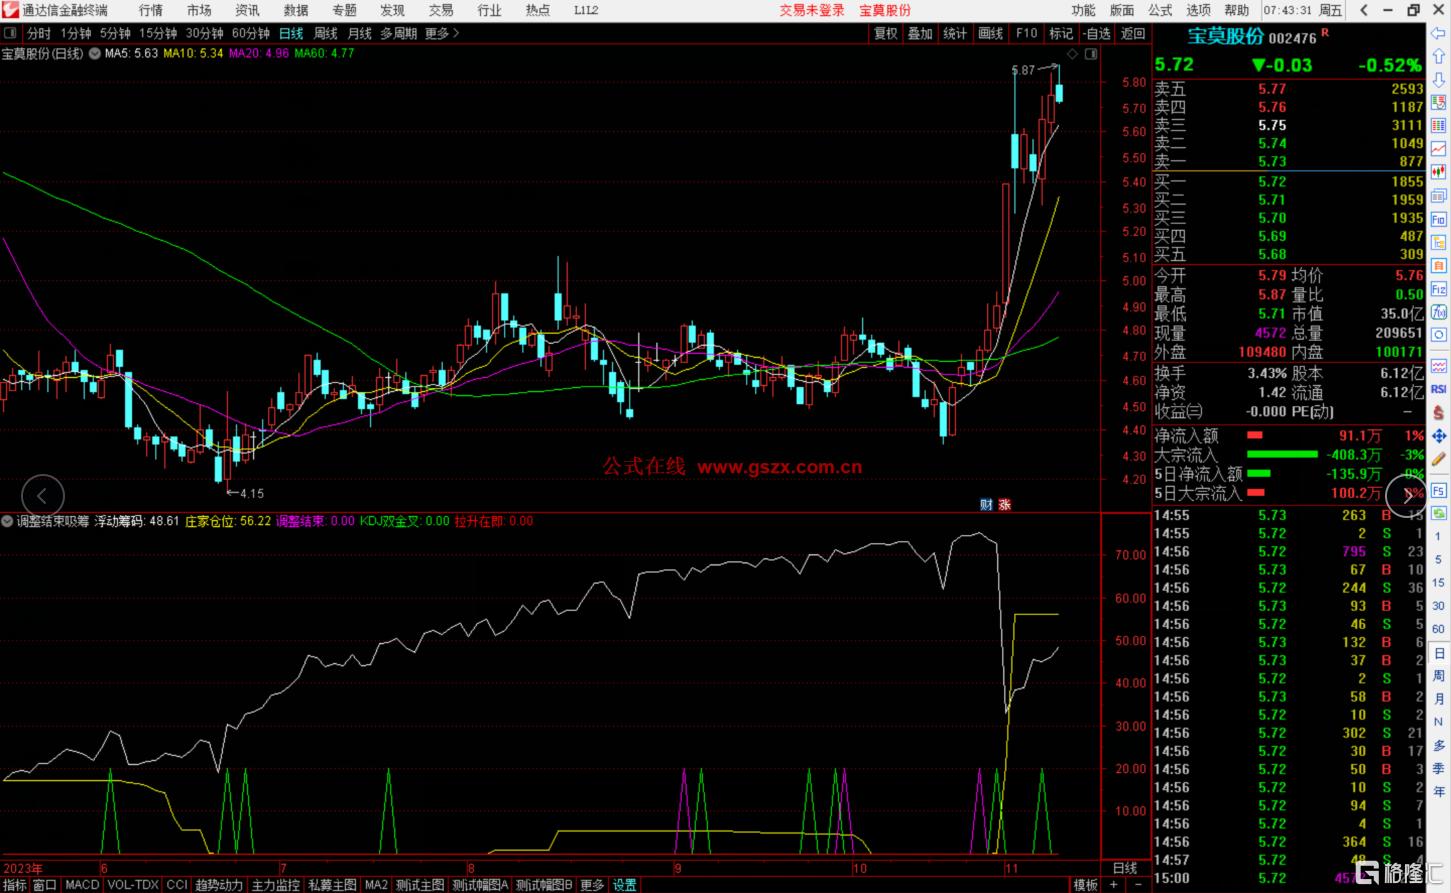
Task: Click the F10 toolbar button
Action: tap(1026, 33)
